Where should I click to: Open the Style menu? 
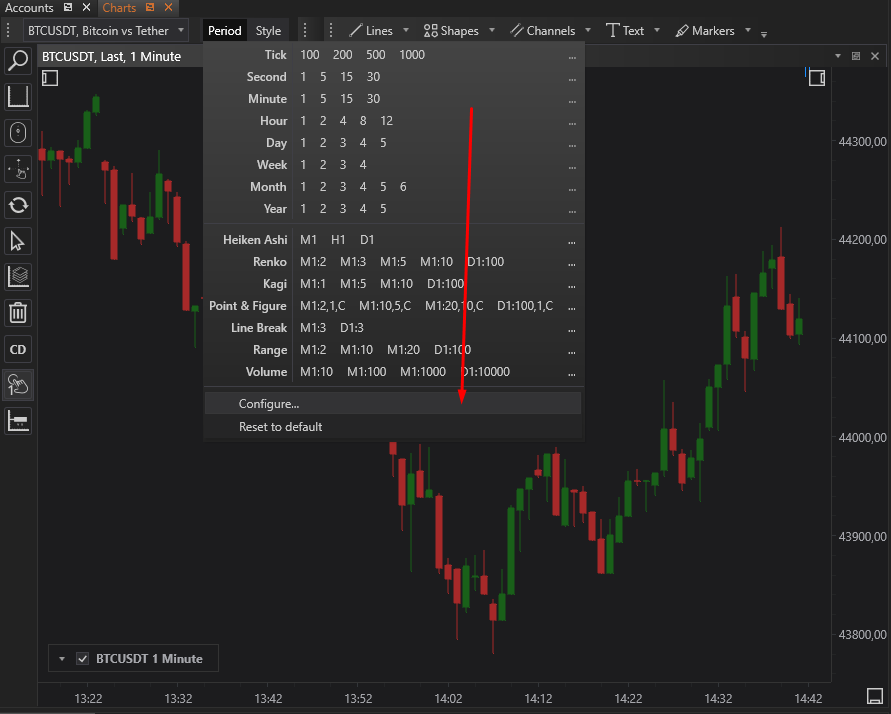click(268, 31)
